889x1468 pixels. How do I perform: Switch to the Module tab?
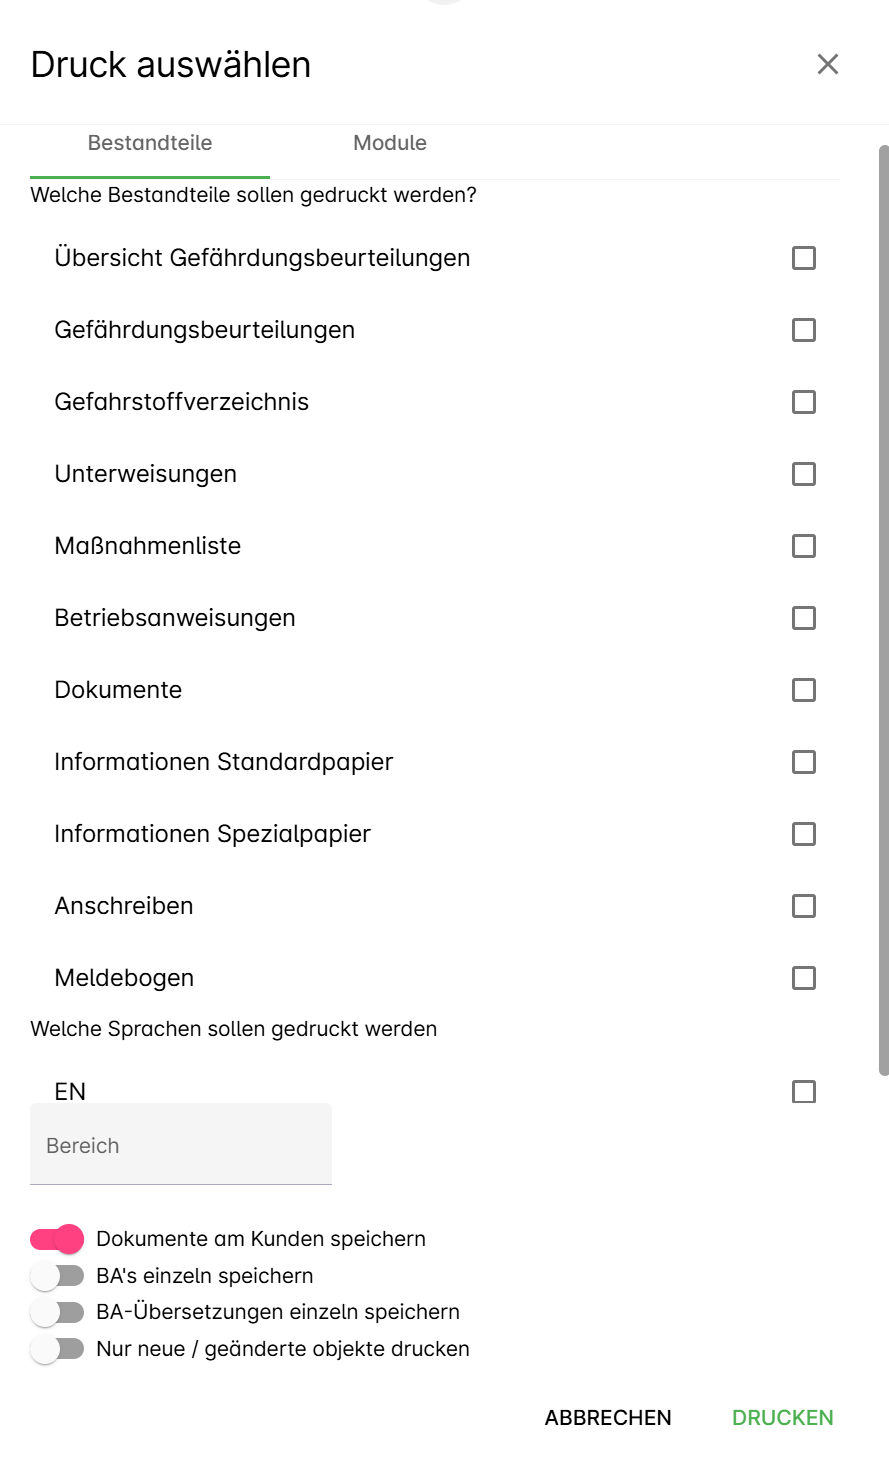390,143
